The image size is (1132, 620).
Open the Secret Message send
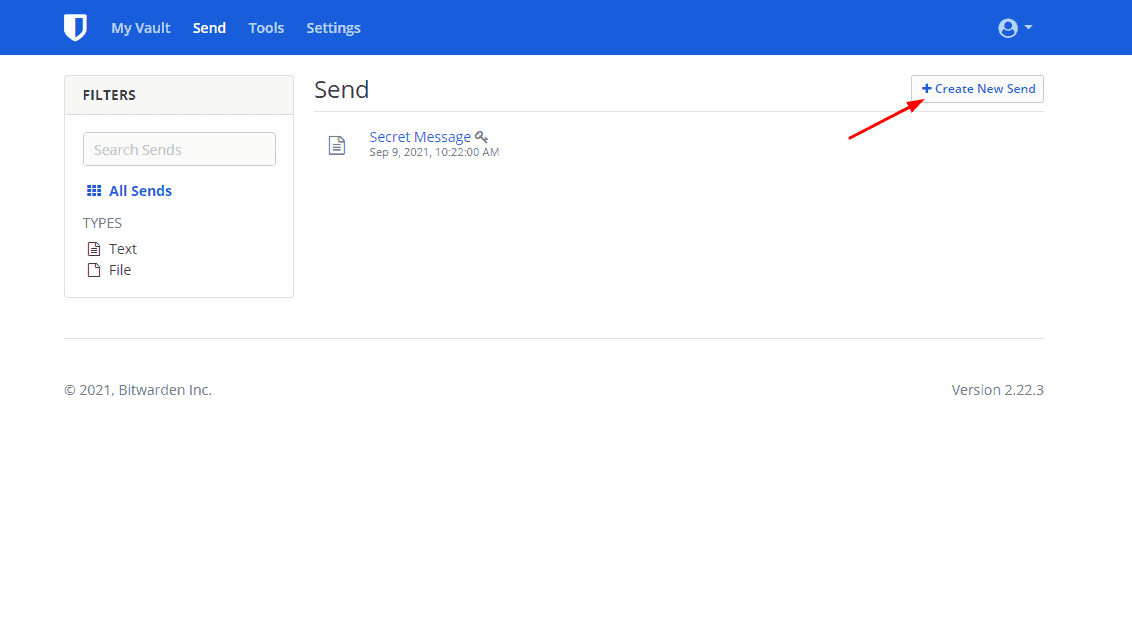pos(420,137)
